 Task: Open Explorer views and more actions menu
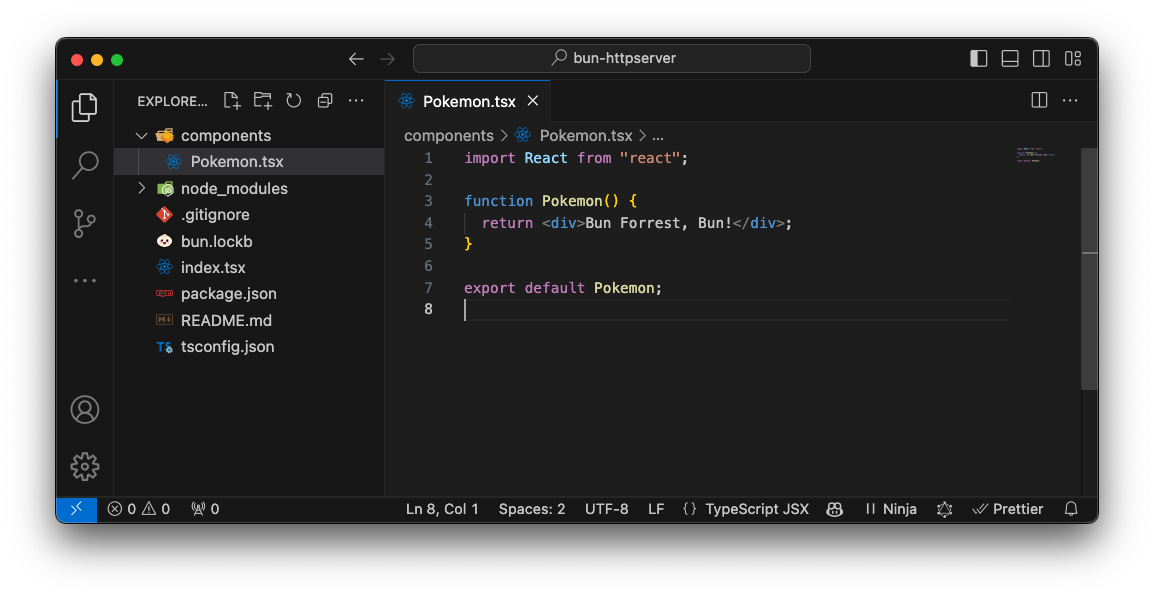356,101
